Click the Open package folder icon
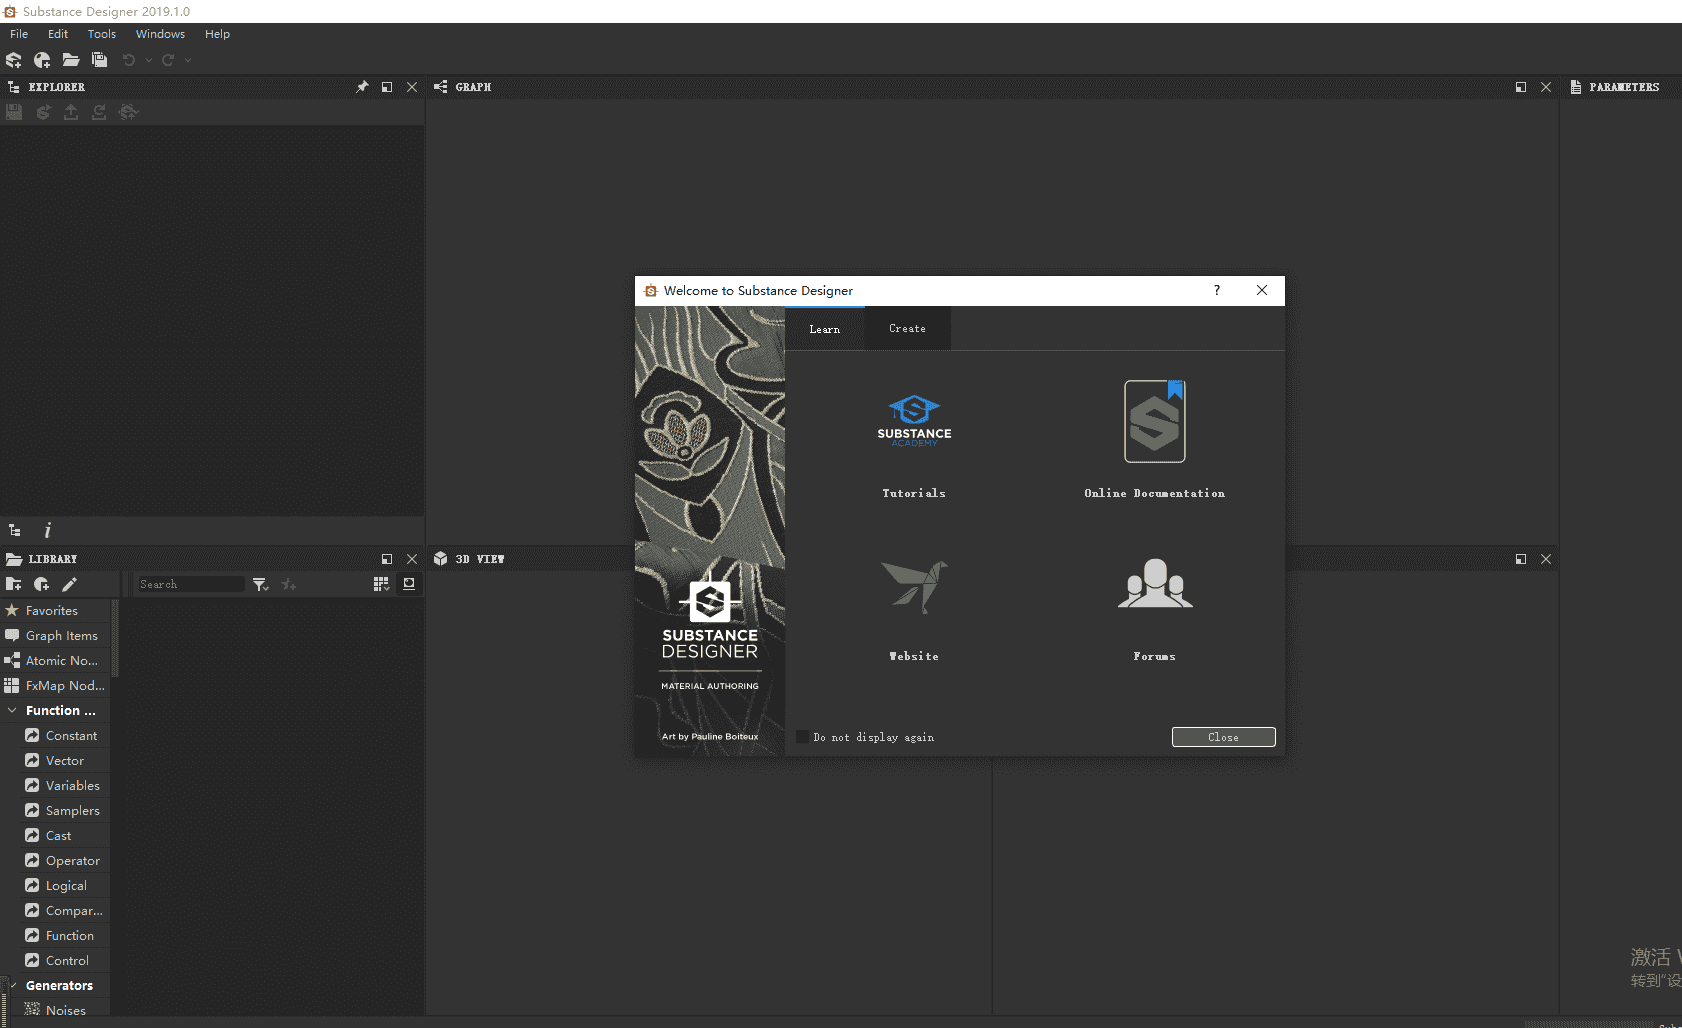1682x1028 pixels. pyautogui.click(x=71, y=60)
